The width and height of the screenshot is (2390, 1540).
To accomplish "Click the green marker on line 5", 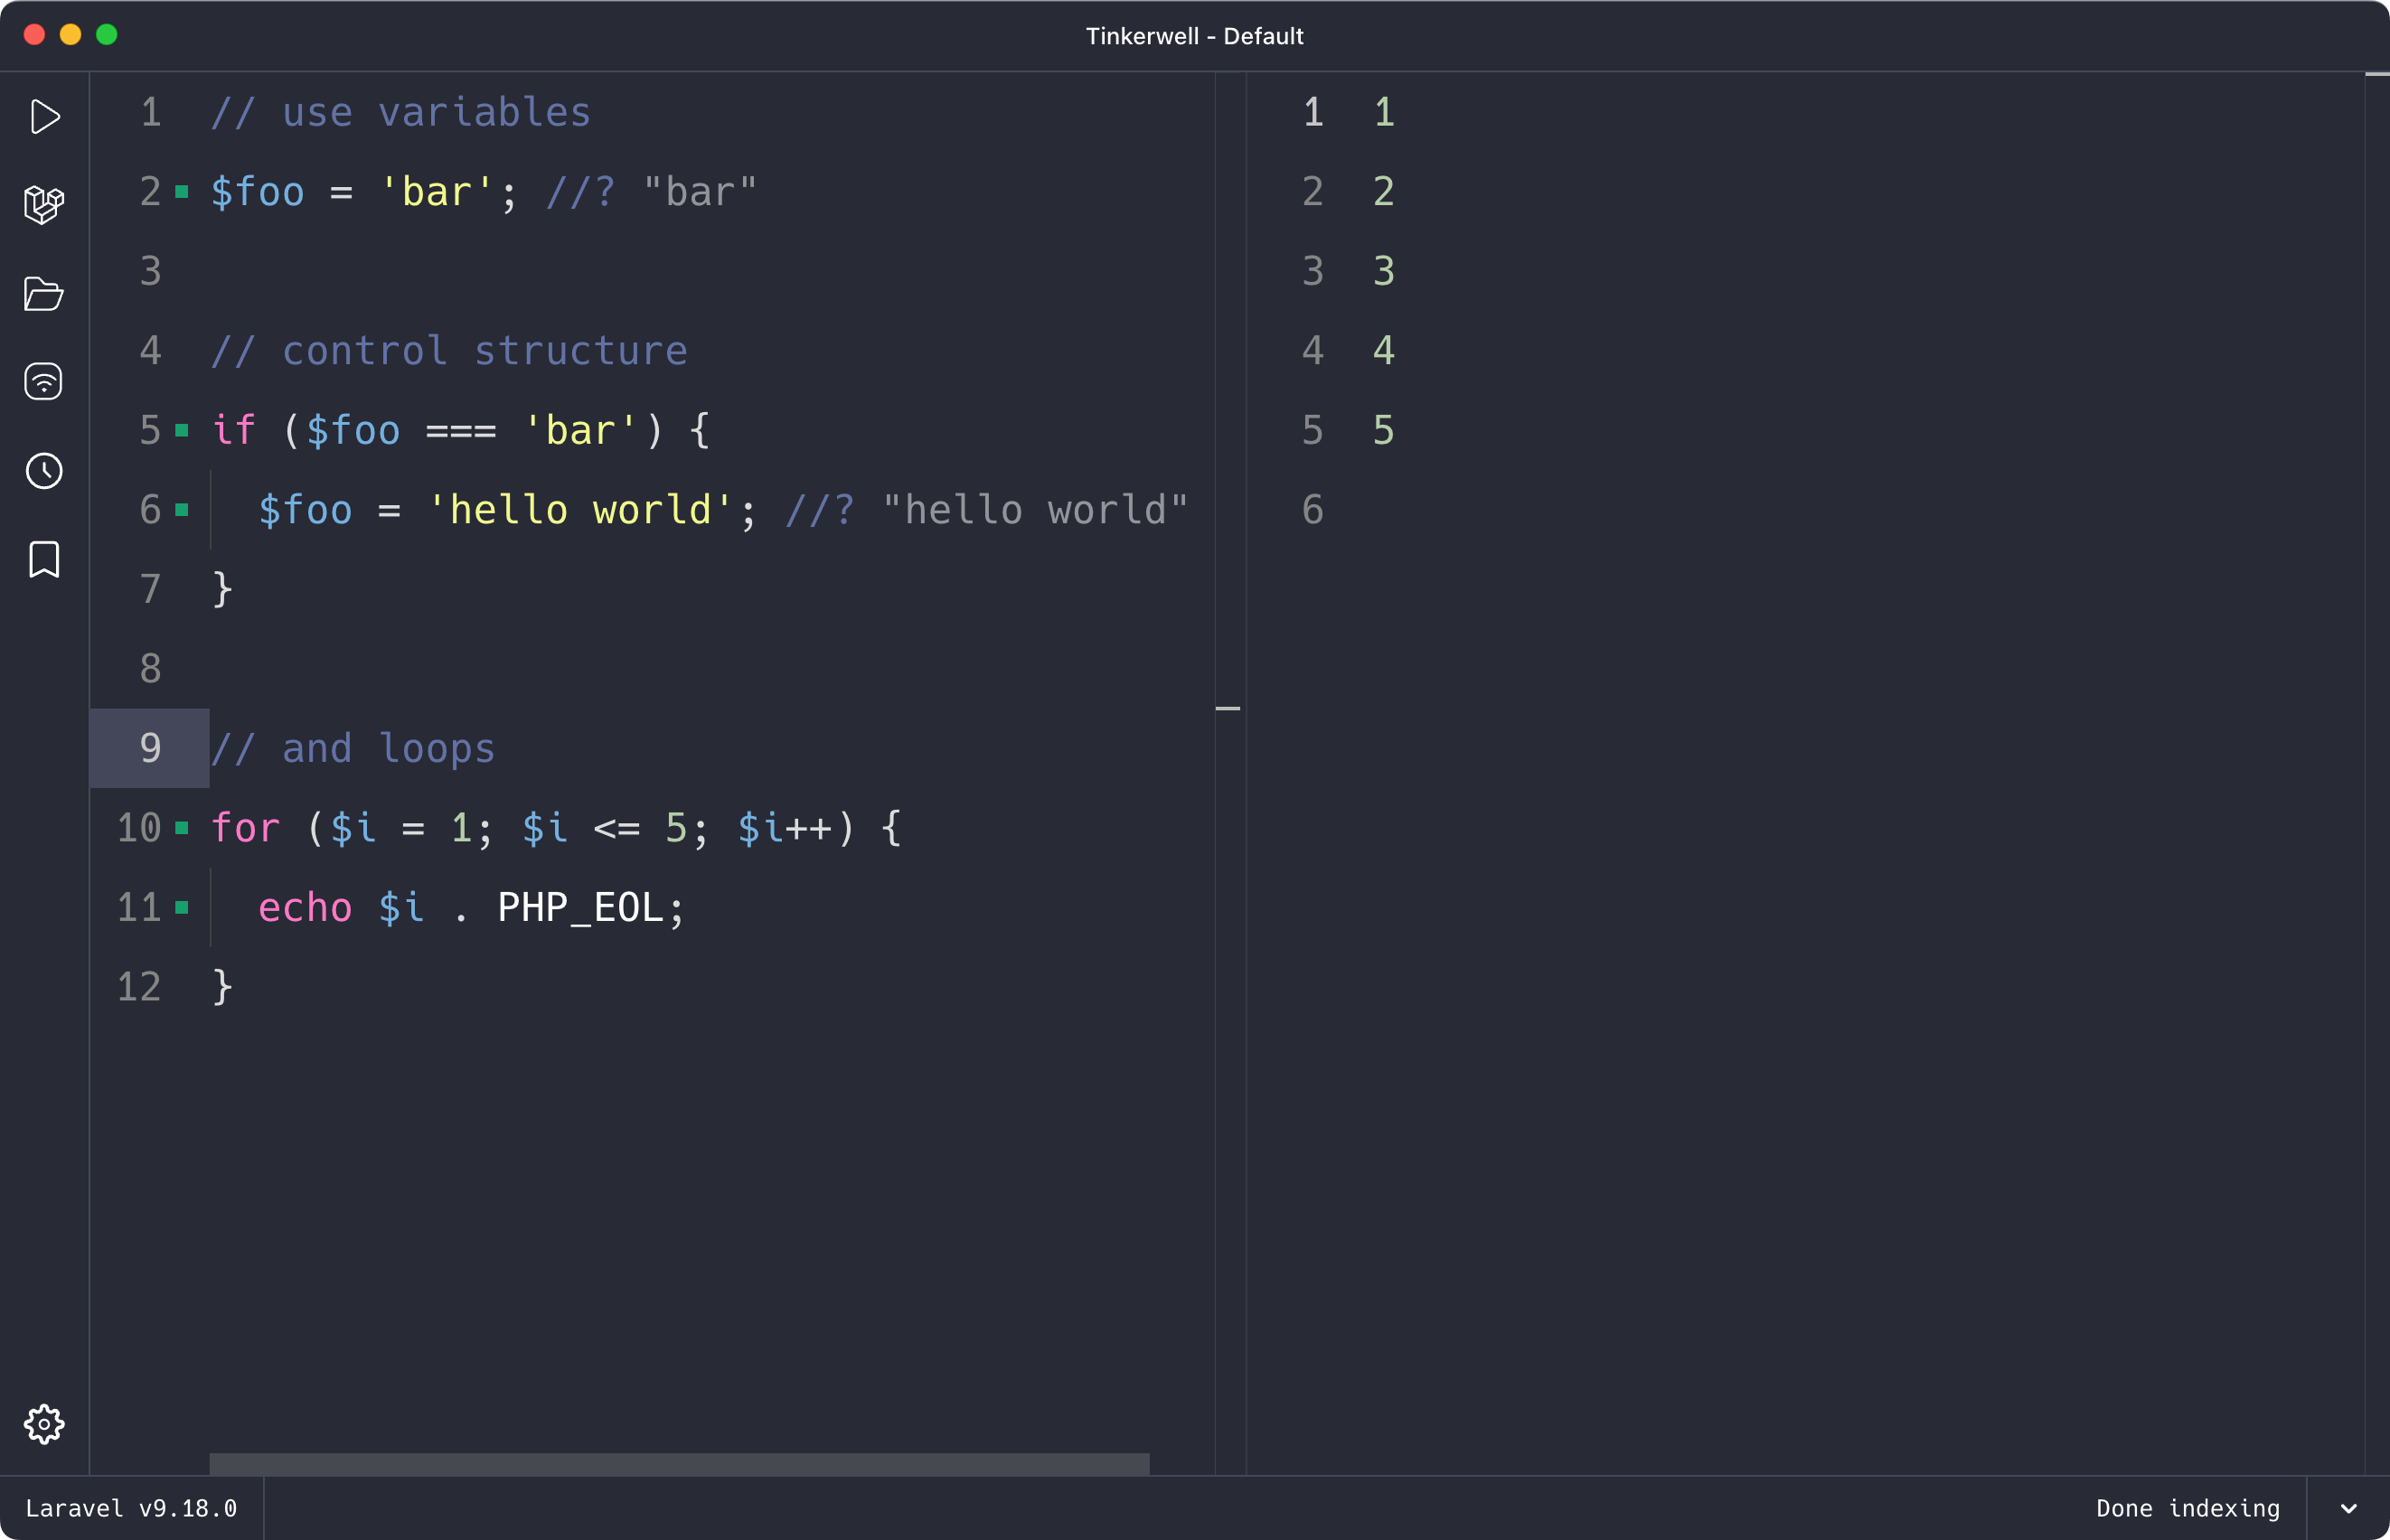I will pyautogui.click(x=182, y=430).
